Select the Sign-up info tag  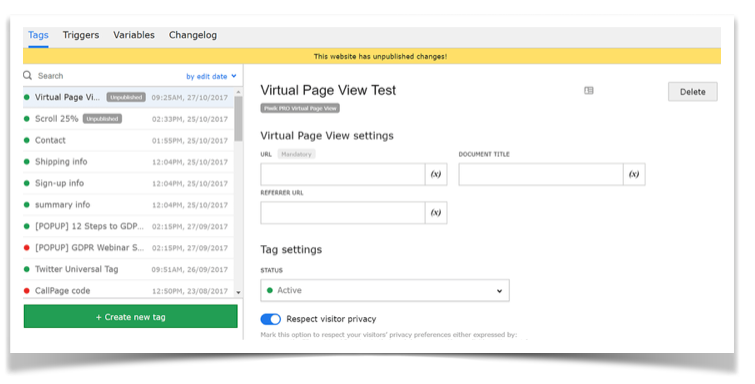pos(129,183)
